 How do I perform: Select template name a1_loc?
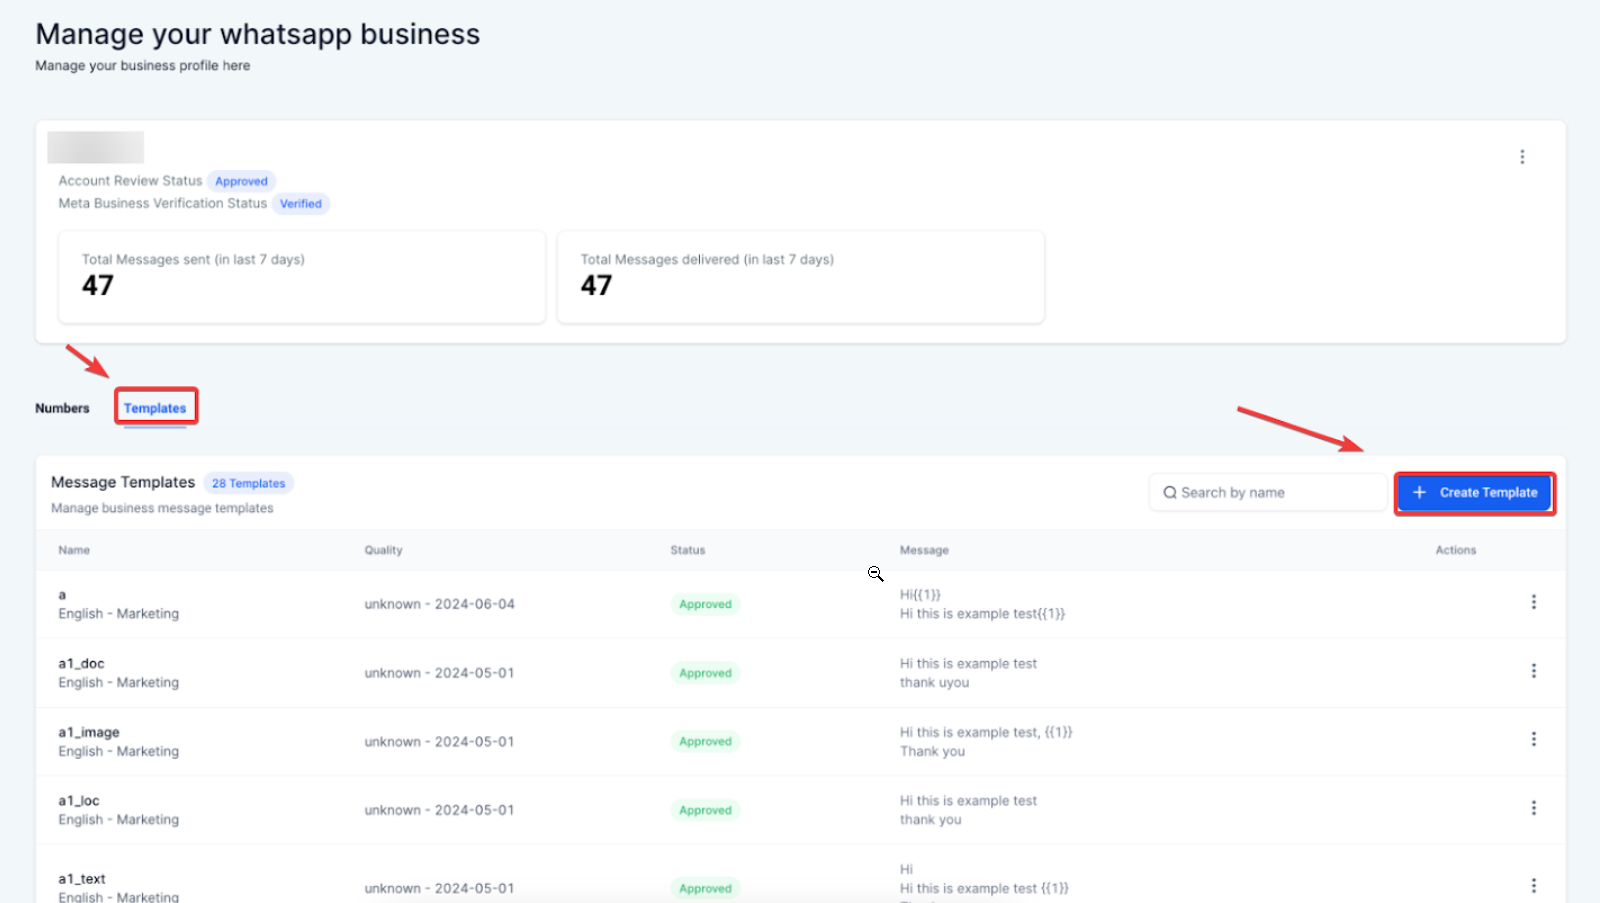tap(79, 801)
